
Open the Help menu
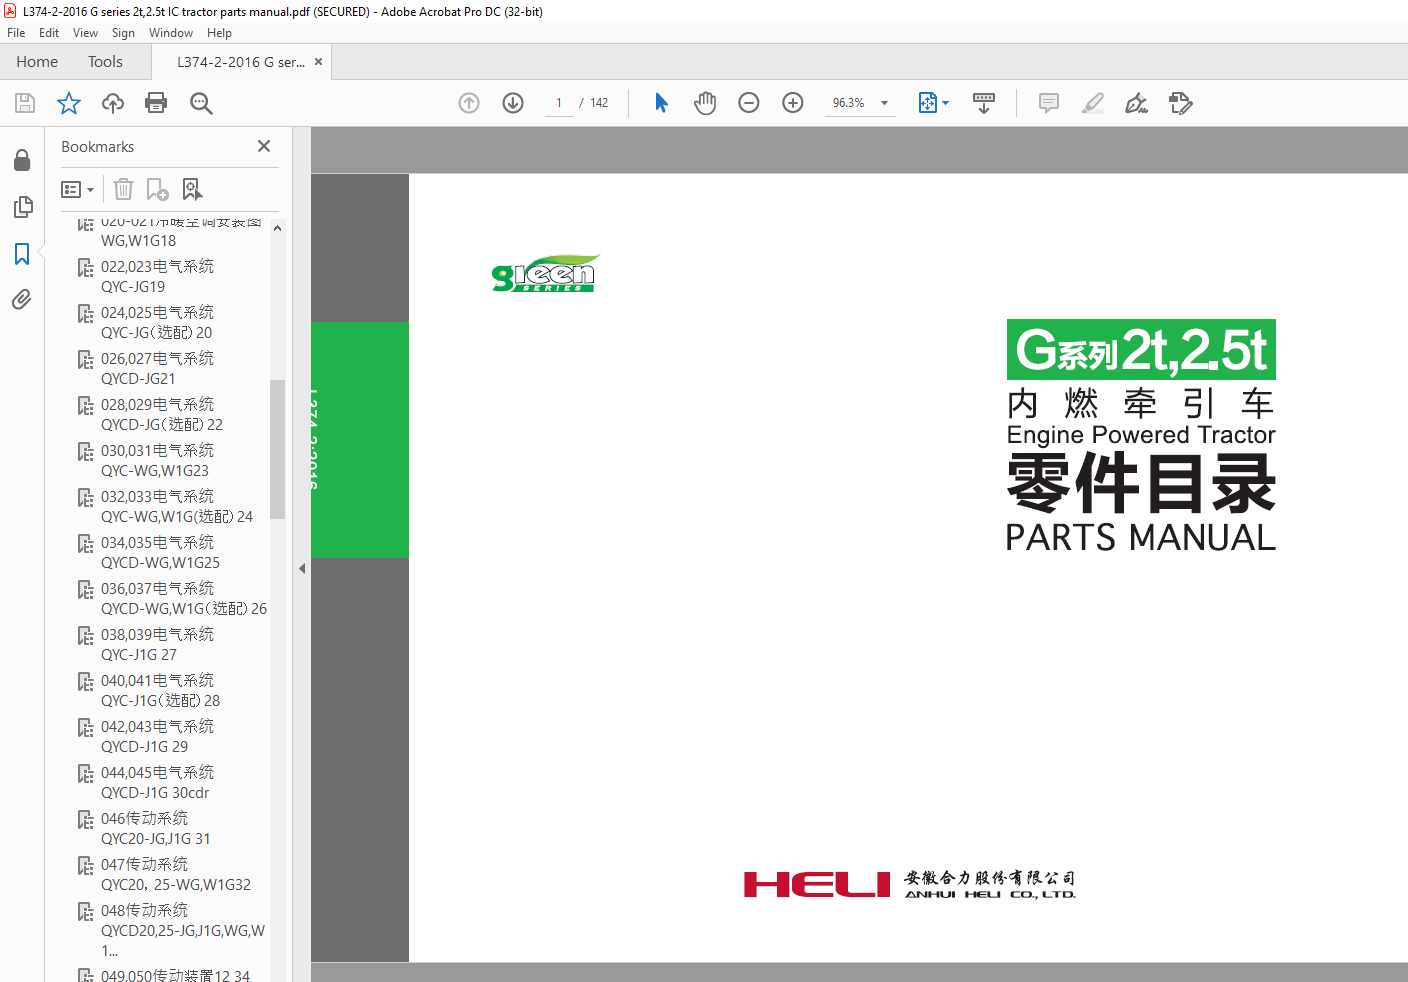point(219,33)
